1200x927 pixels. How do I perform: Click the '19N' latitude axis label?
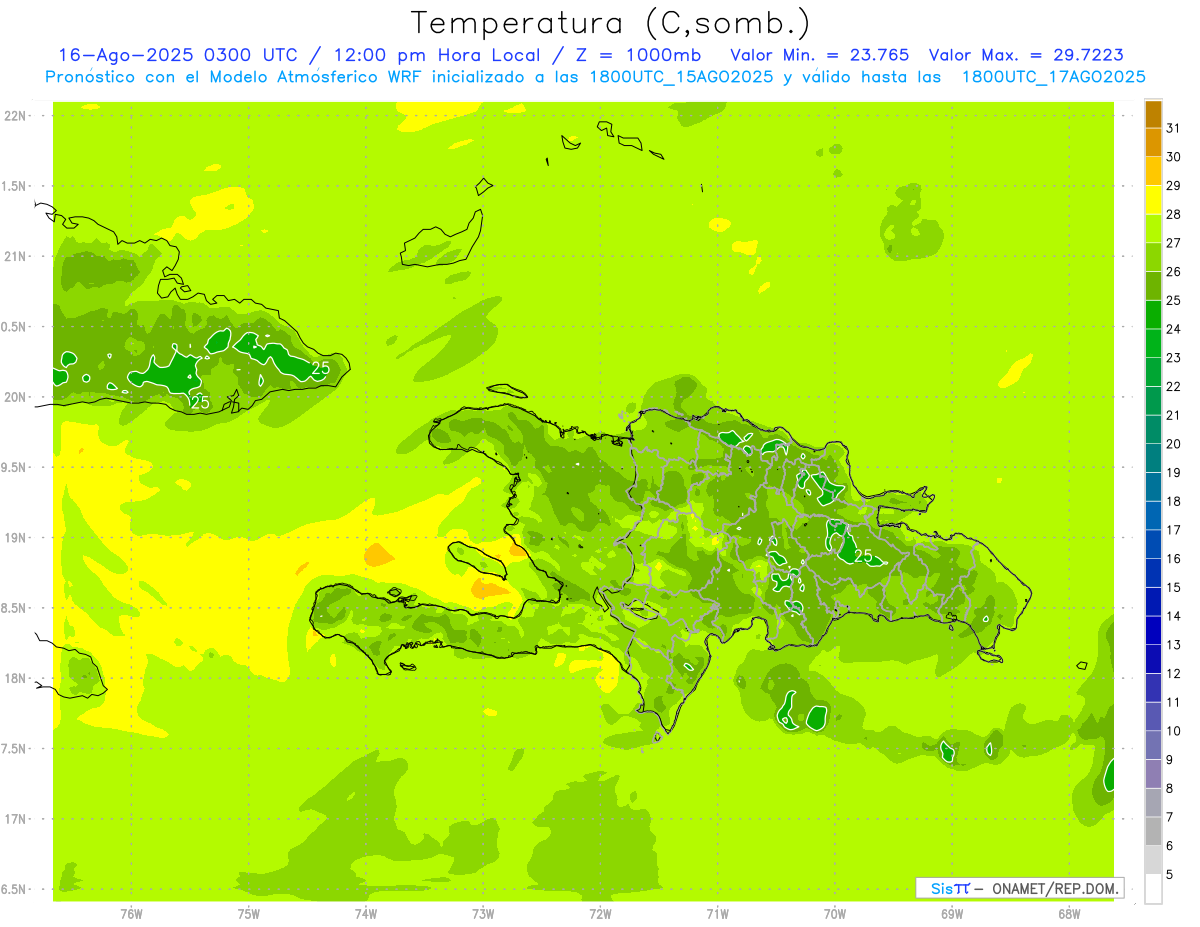pos(16,538)
